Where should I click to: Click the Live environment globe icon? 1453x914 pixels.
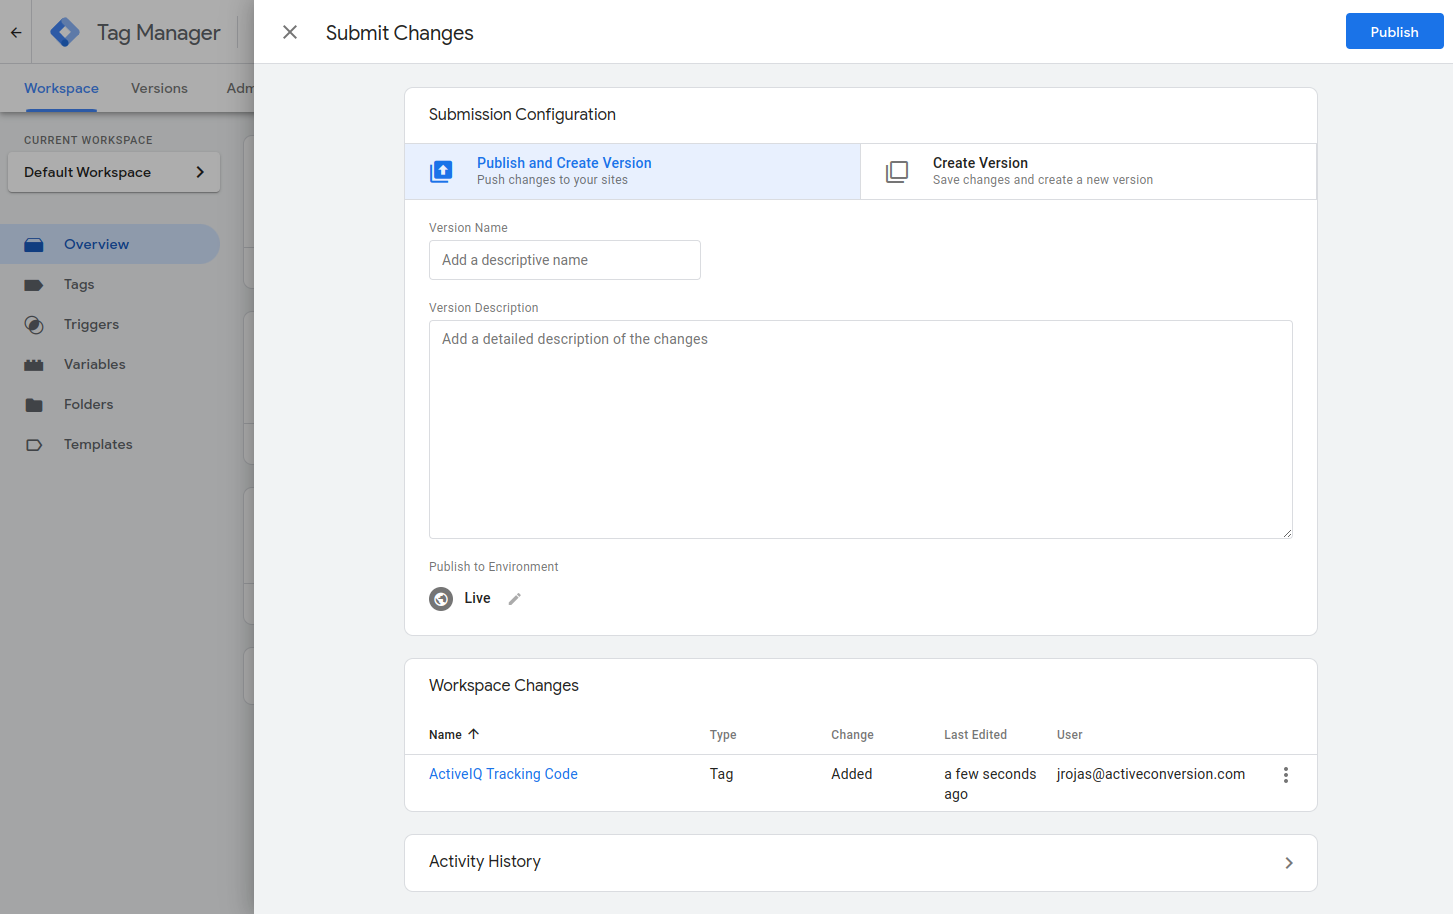(441, 599)
